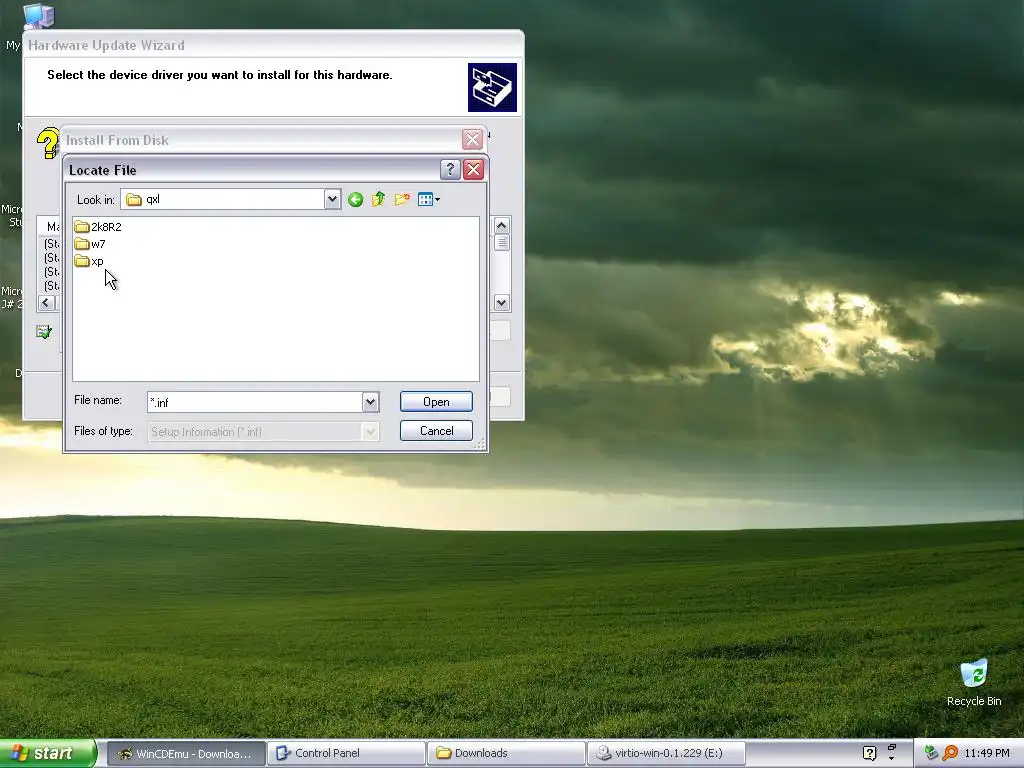Screen dimensions: 1024x768
Task: Click the My Computer desktop icon
Action: (x=38, y=17)
